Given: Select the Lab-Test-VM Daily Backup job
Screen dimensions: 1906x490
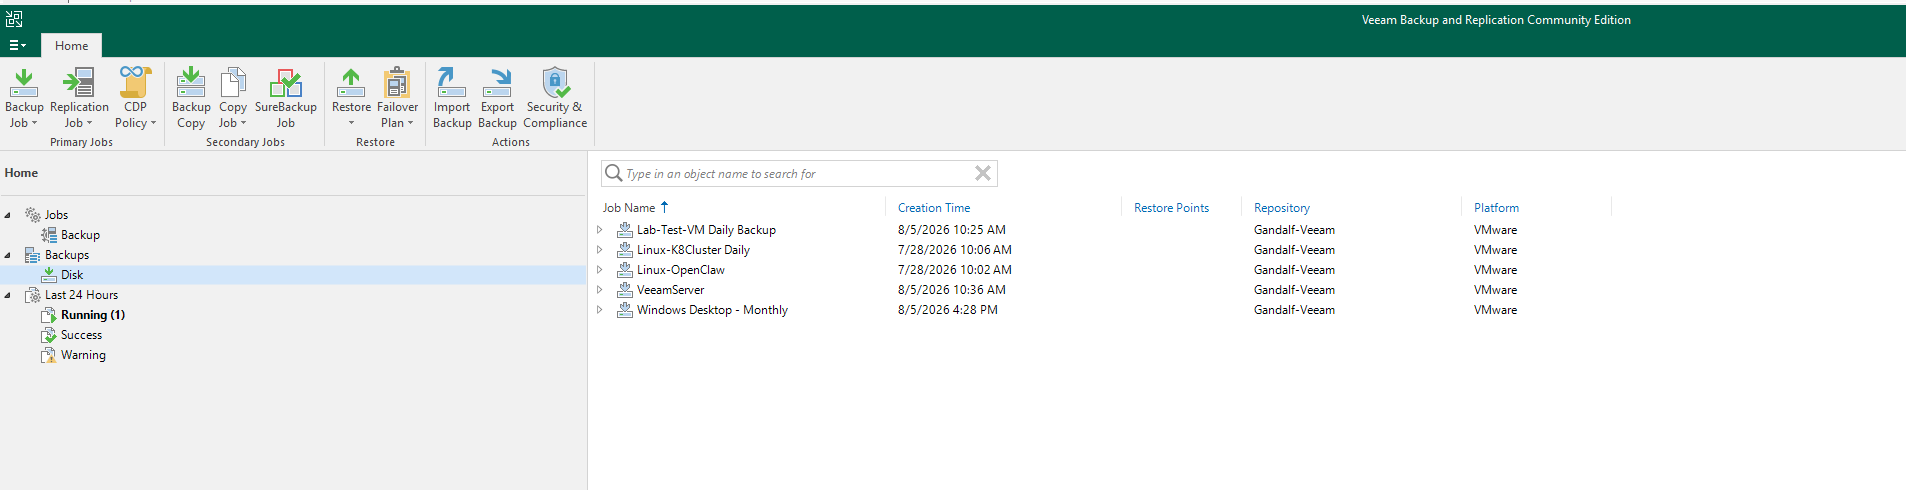Looking at the screenshot, I should [x=706, y=230].
